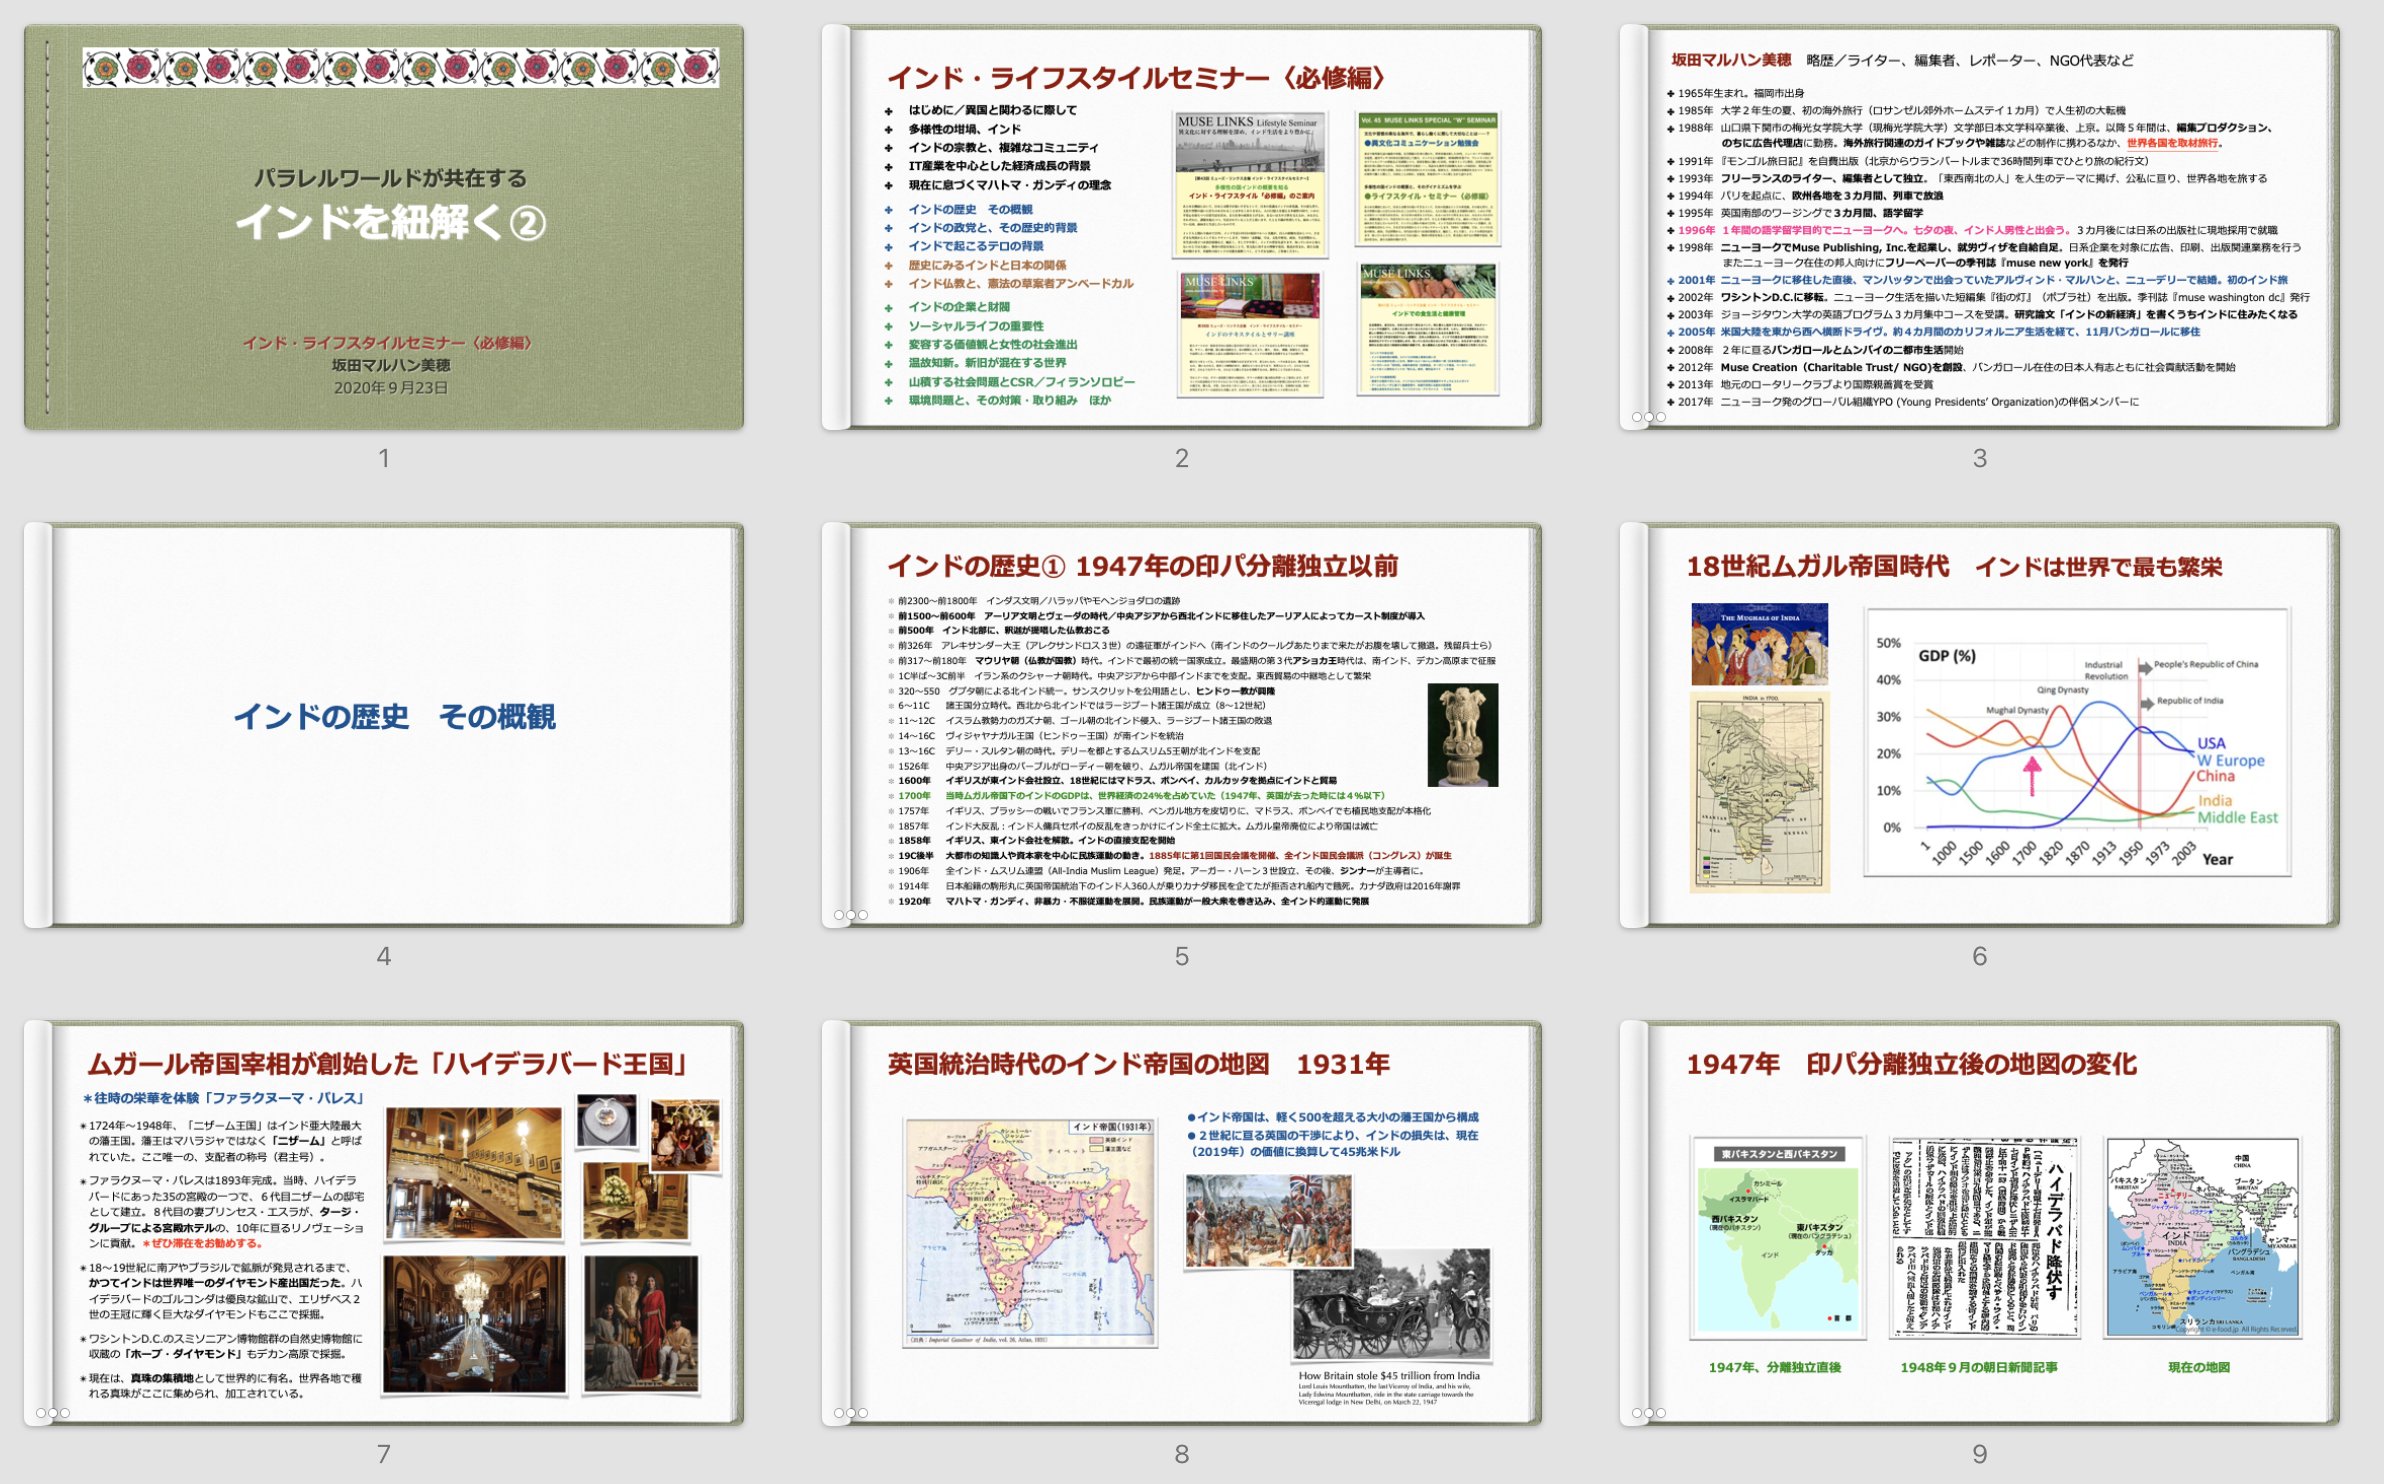Click slide number label 4
Image resolution: width=2384 pixels, height=1484 pixels.
pos(384,956)
